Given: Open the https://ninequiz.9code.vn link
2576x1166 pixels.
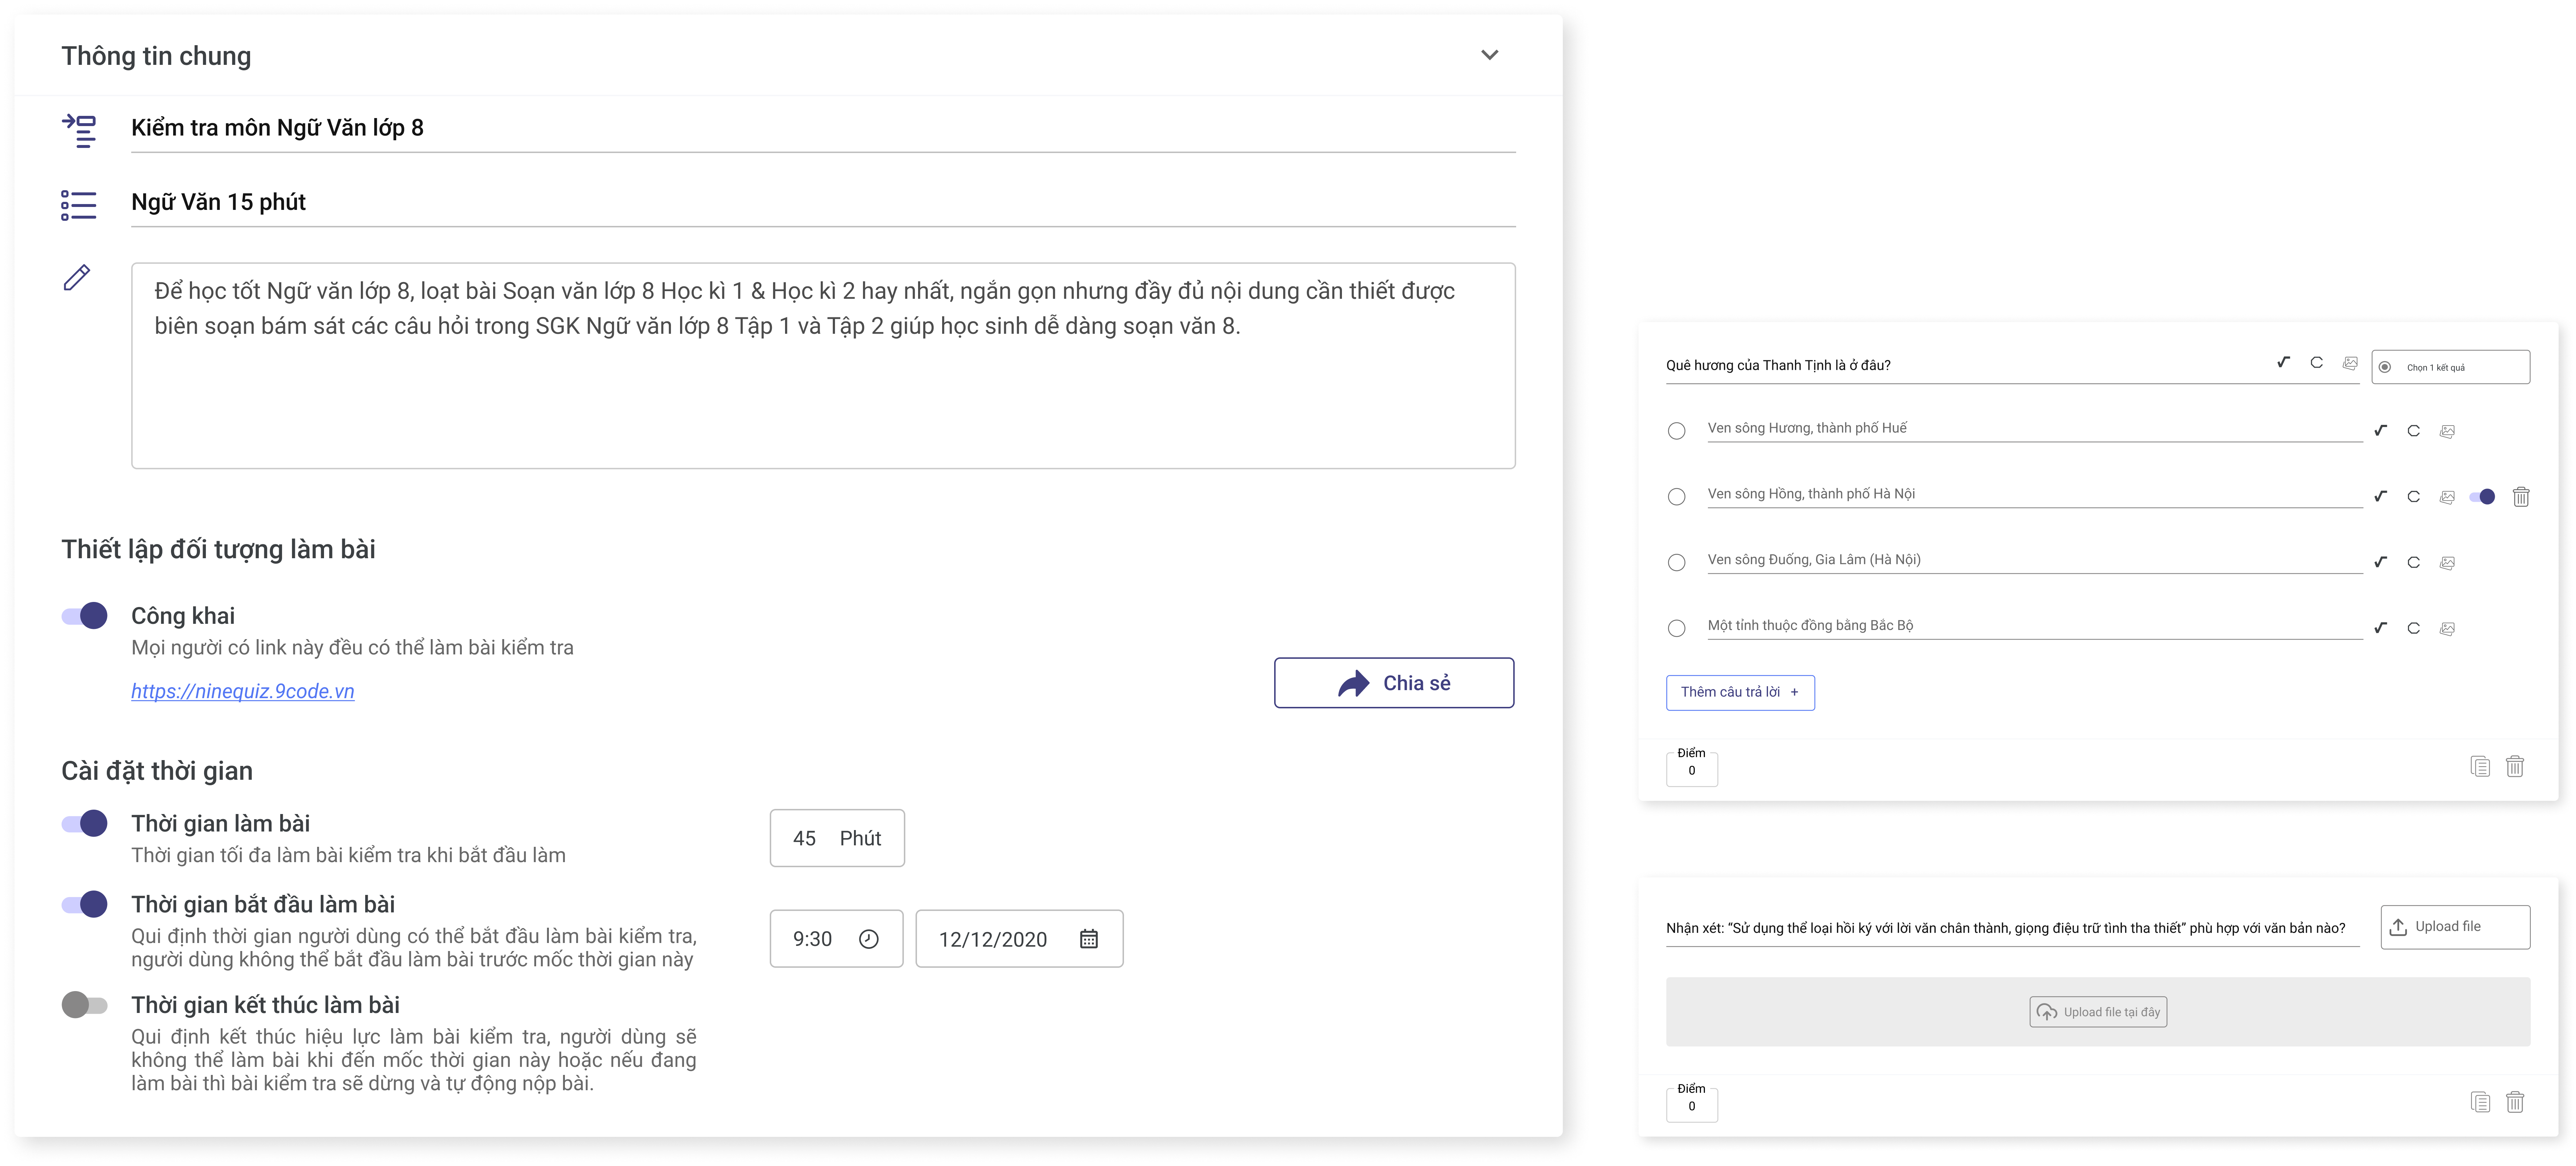Looking at the screenshot, I should 243,691.
